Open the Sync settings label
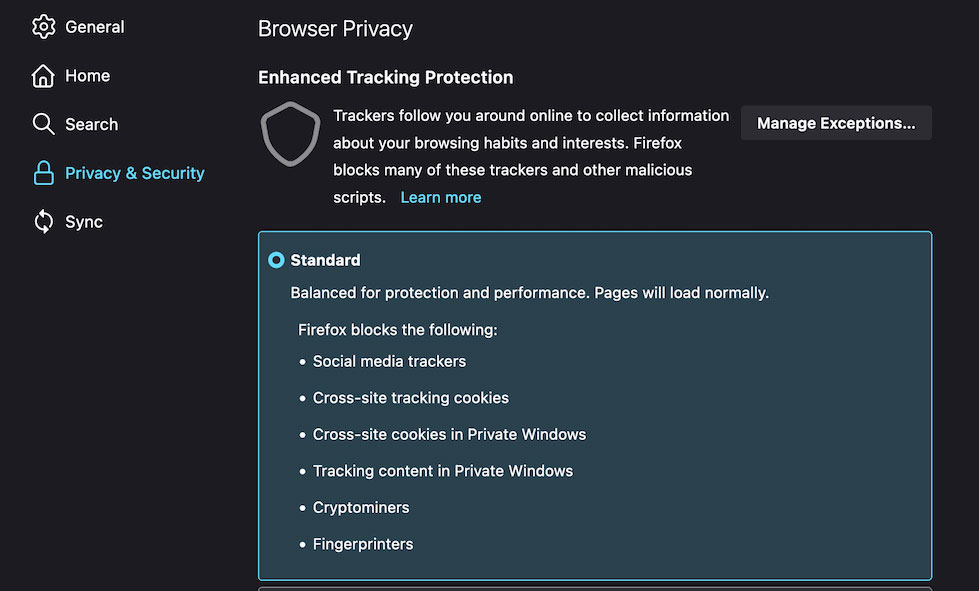This screenshot has height=591, width=979. tap(84, 222)
